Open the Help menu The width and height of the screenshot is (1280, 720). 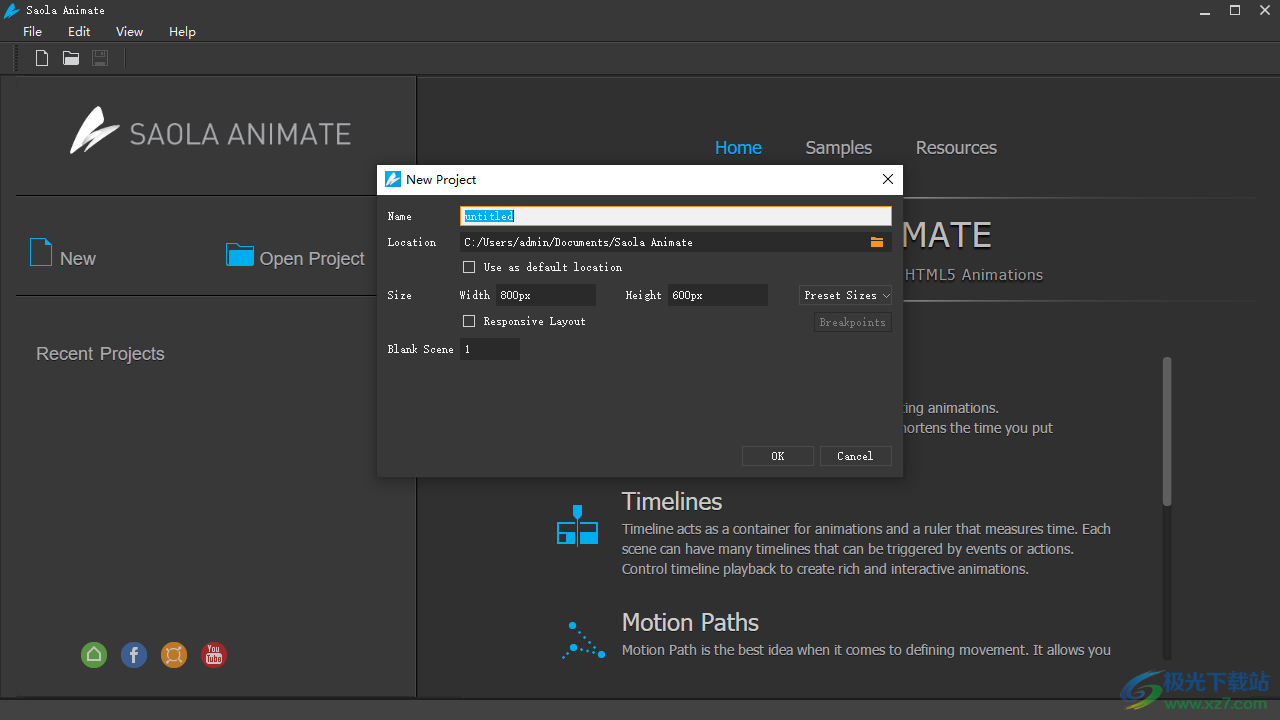tap(182, 31)
